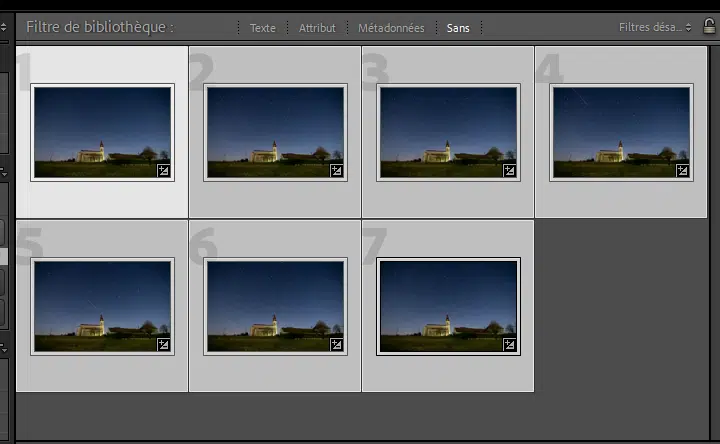Screen dimensions: 720x444
Task: Click develop adjustments badge on photo 7
Action: click(x=509, y=345)
